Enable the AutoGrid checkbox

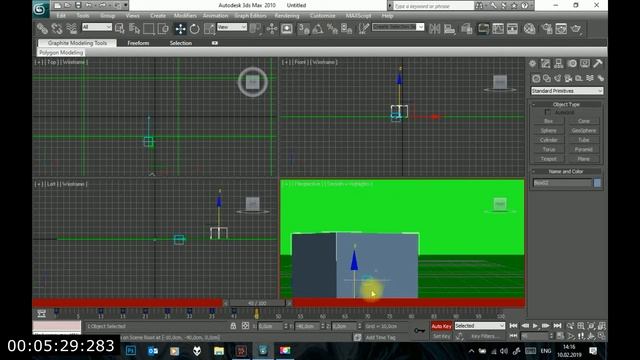[x=548, y=112]
